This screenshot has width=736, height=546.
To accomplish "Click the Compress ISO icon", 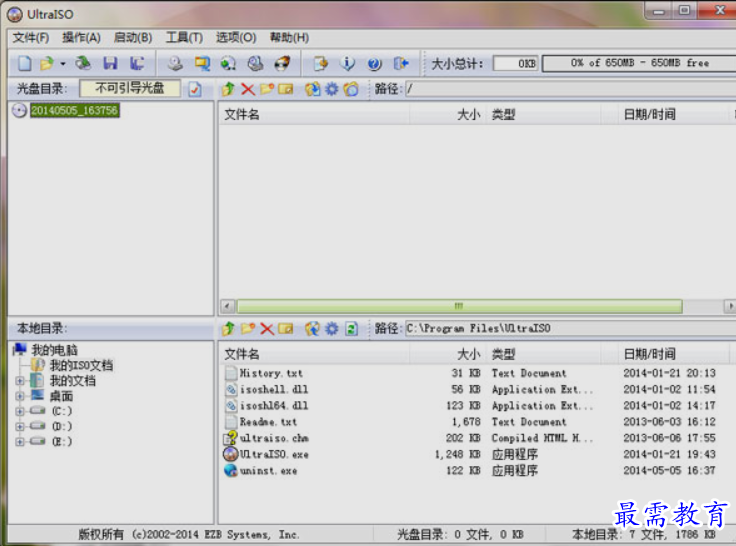I will tap(256, 63).
